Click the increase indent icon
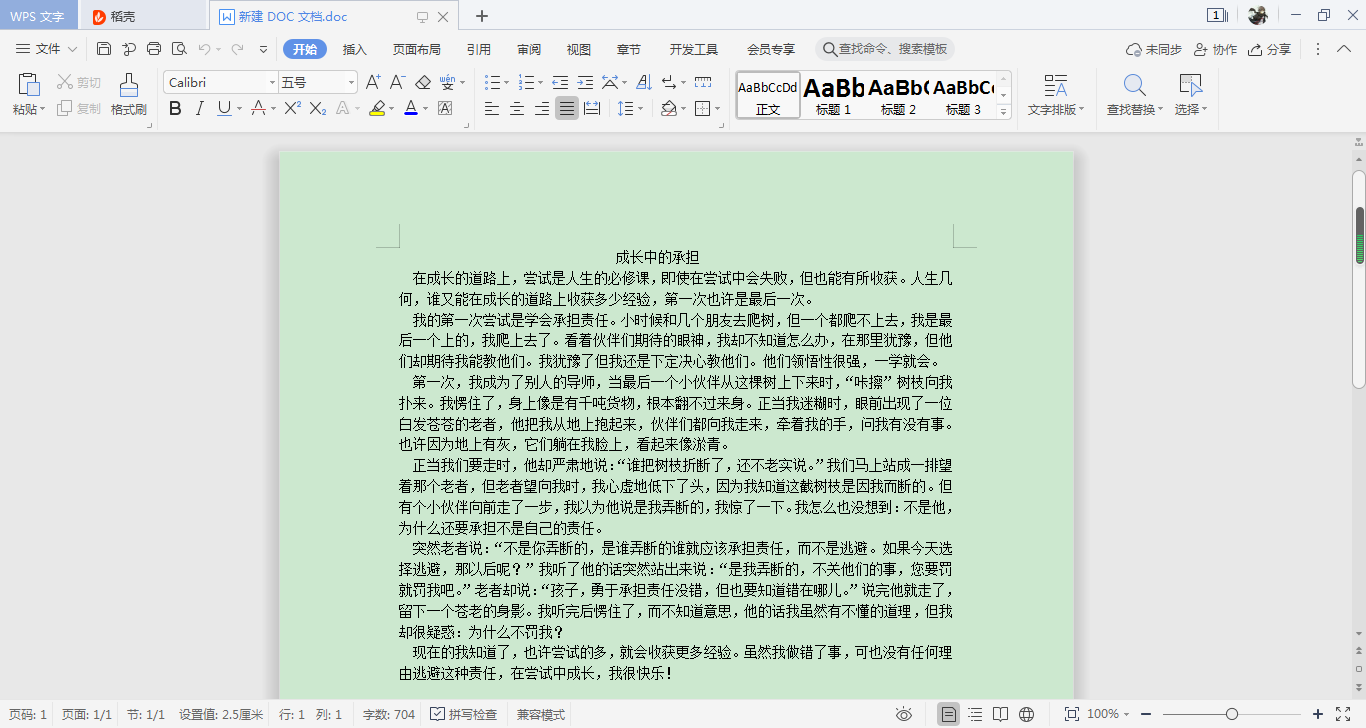This screenshot has height=728, width=1366. 585,82
